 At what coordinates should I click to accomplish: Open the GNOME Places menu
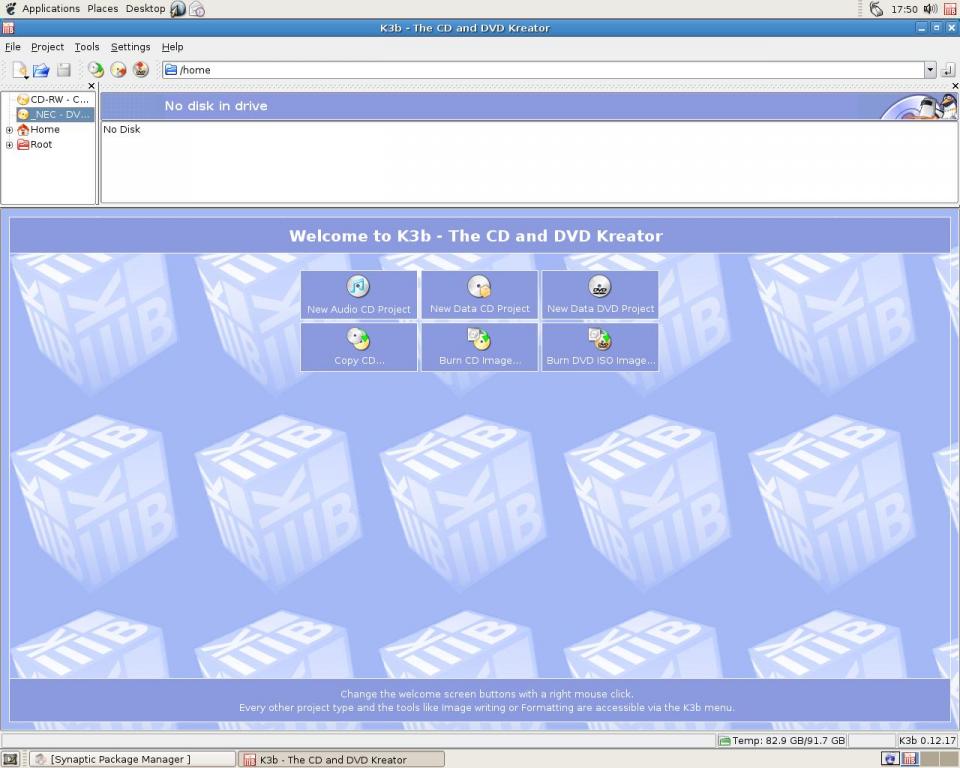(x=102, y=9)
